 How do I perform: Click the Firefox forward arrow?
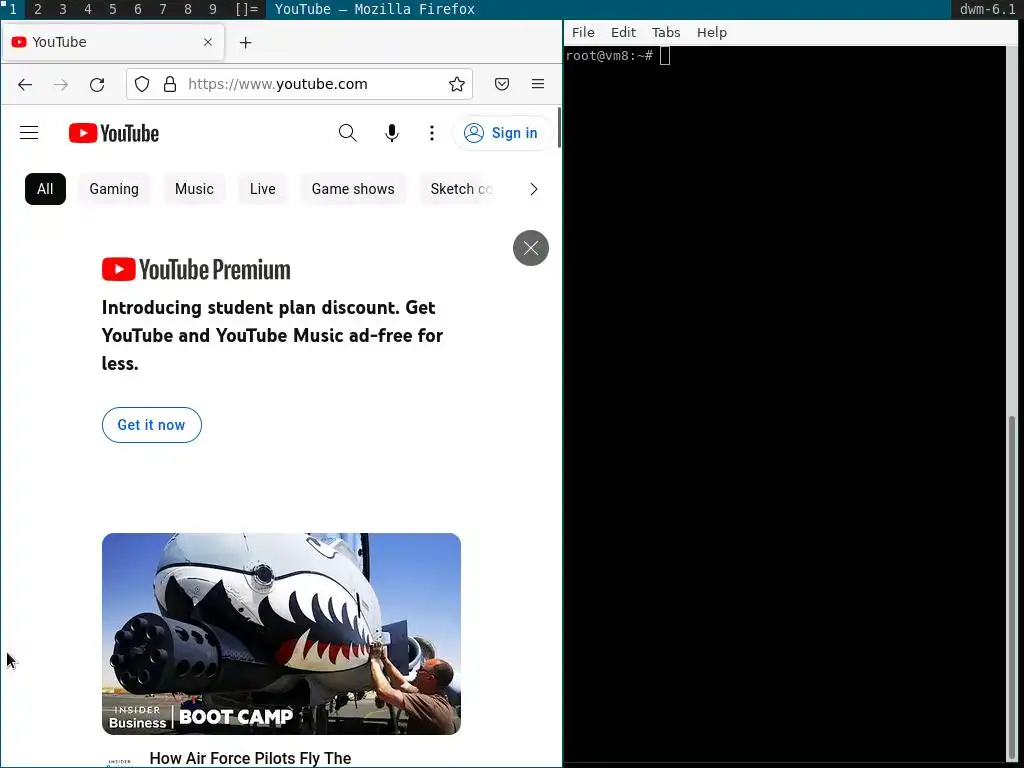pyautogui.click(x=61, y=84)
